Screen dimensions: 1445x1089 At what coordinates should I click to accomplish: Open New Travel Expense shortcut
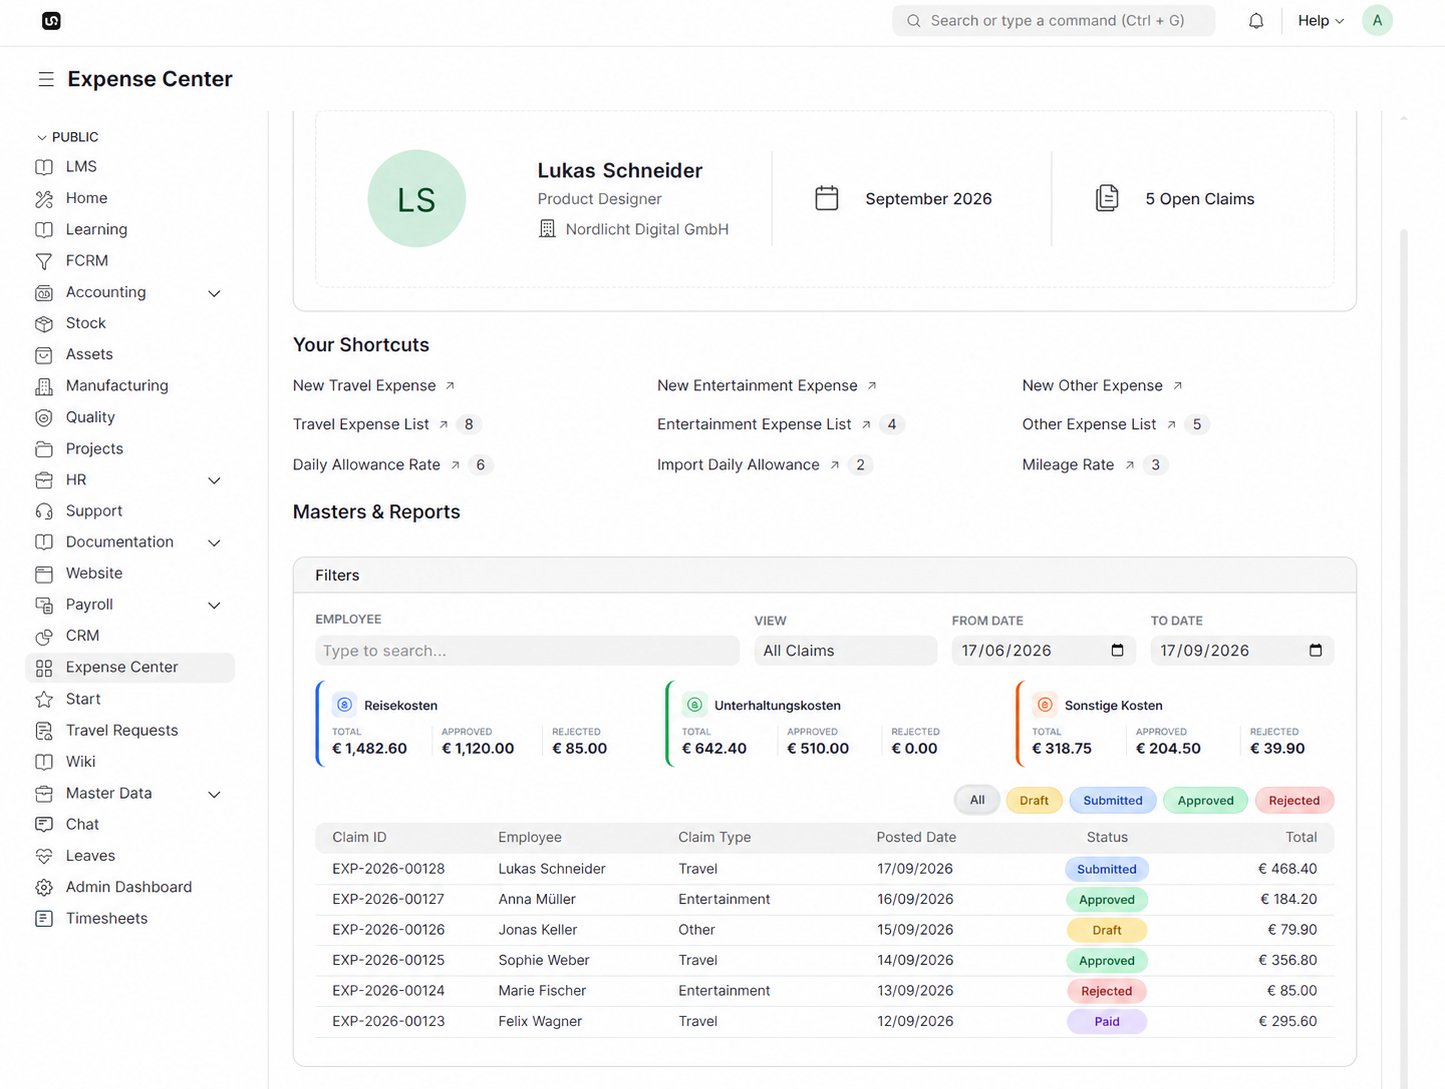(x=374, y=386)
